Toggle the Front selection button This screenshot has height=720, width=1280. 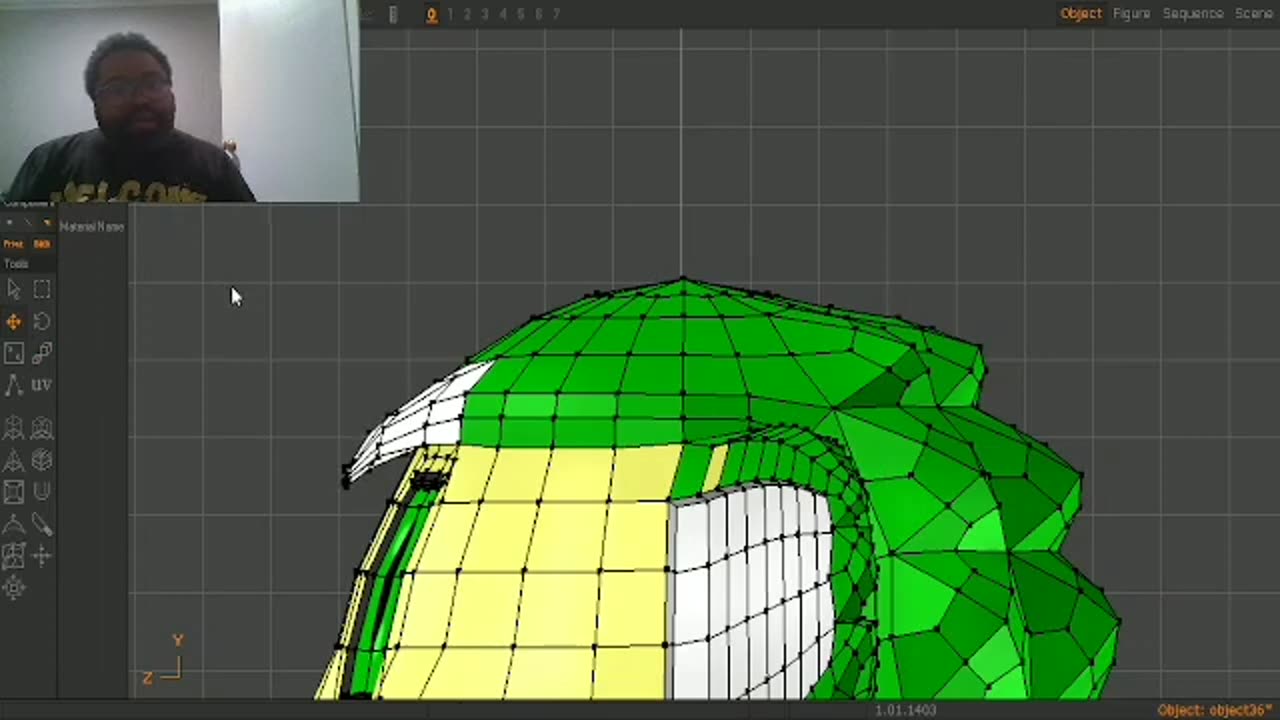[x=13, y=244]
